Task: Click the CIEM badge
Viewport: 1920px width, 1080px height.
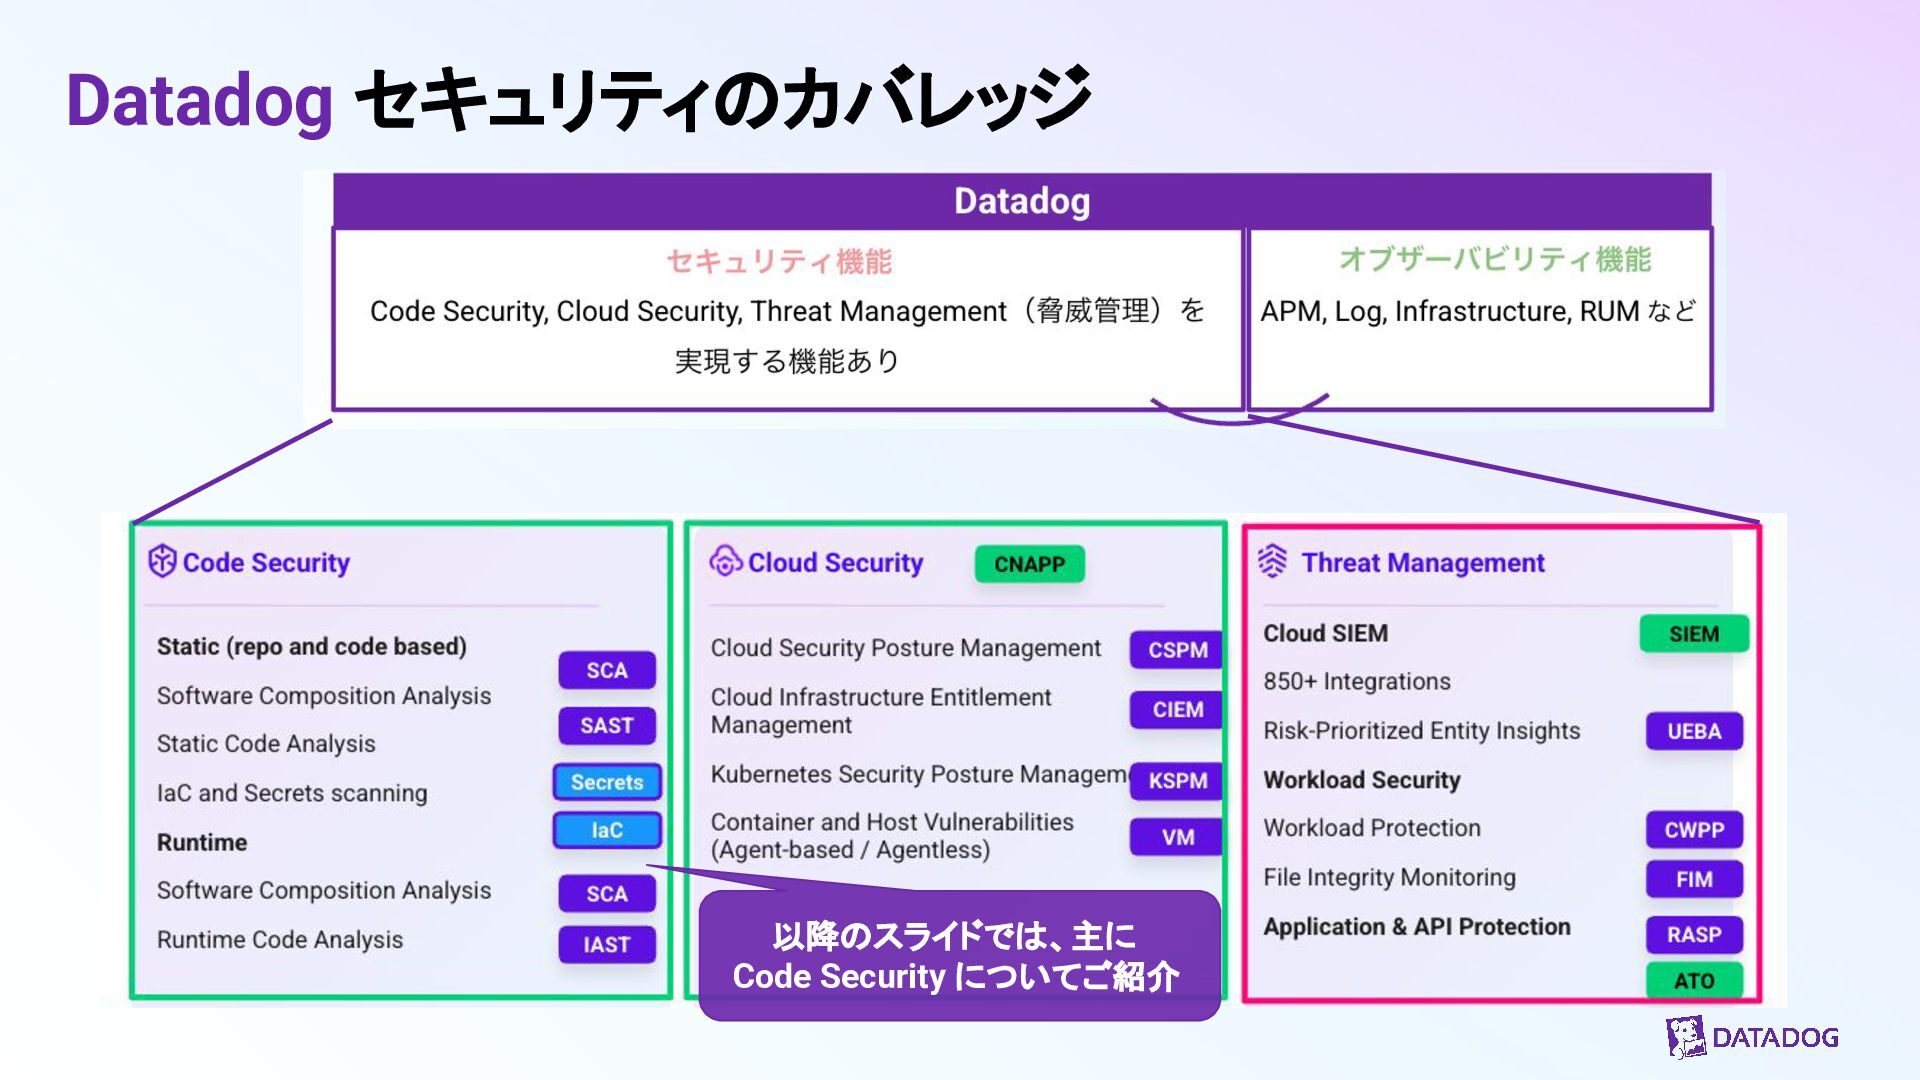Action: 1177,710
